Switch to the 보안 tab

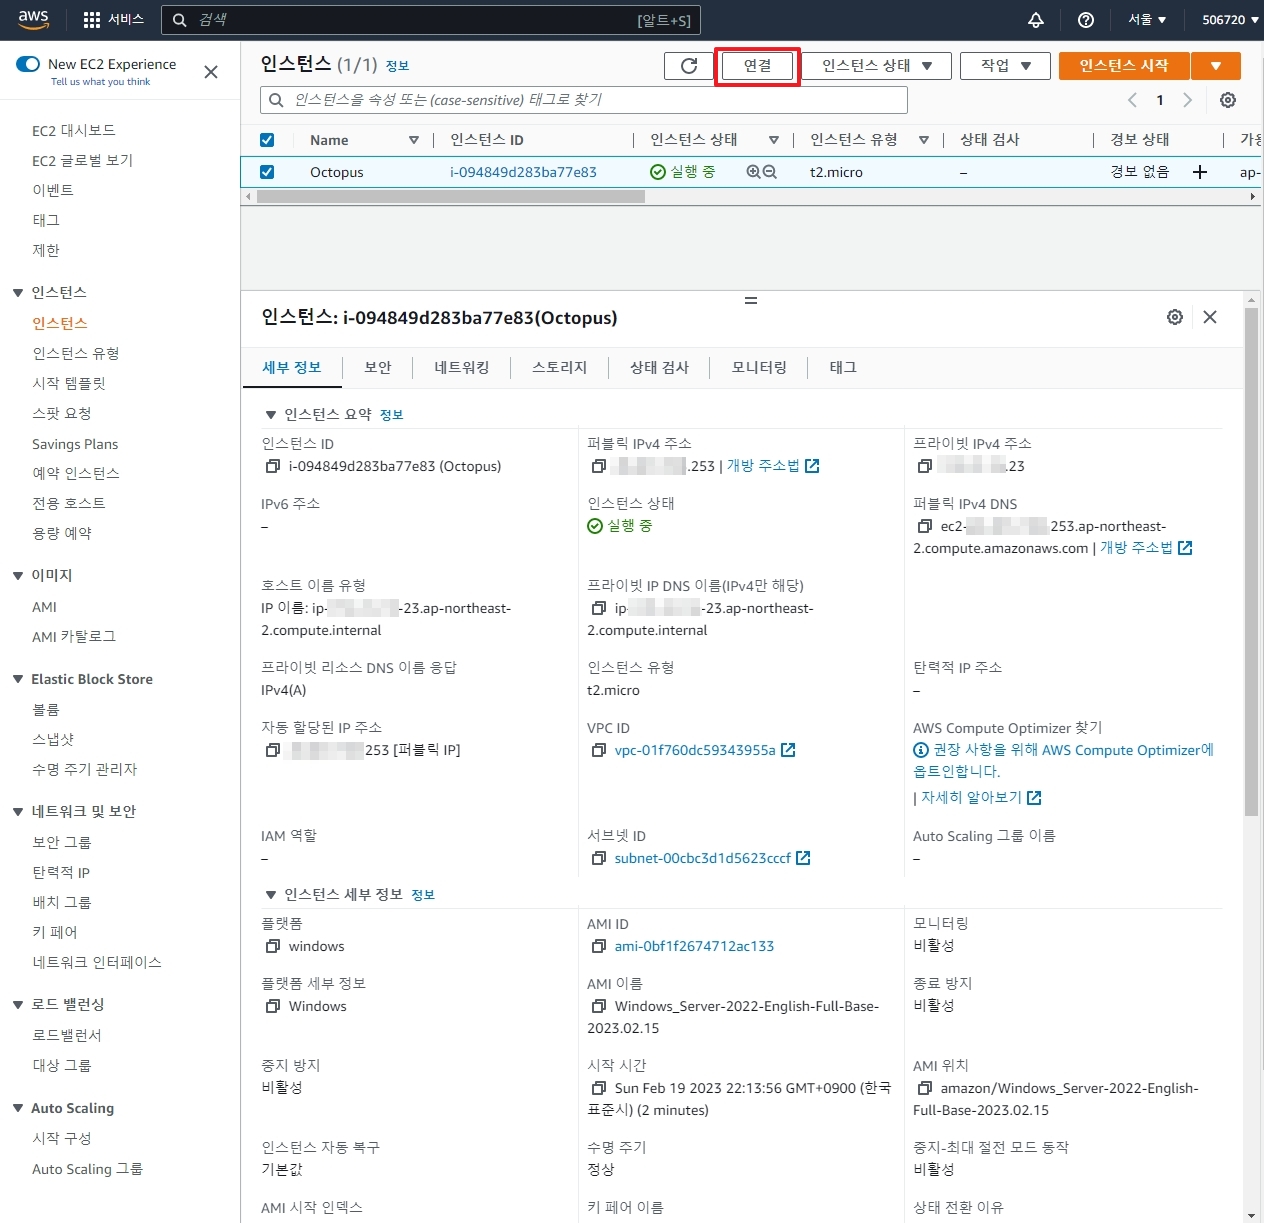(x=378, y=367)
